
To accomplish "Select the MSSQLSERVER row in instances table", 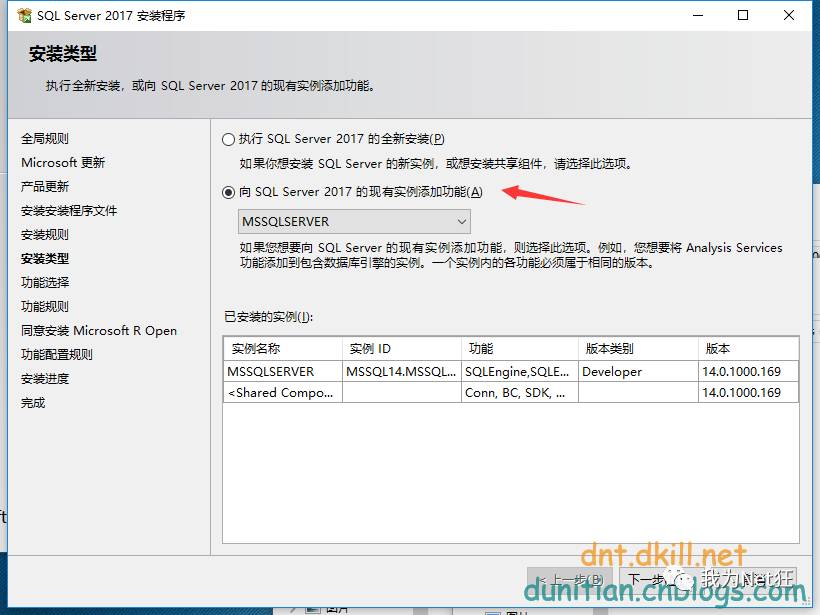I will pyautogui.click(x=511, y=371).
